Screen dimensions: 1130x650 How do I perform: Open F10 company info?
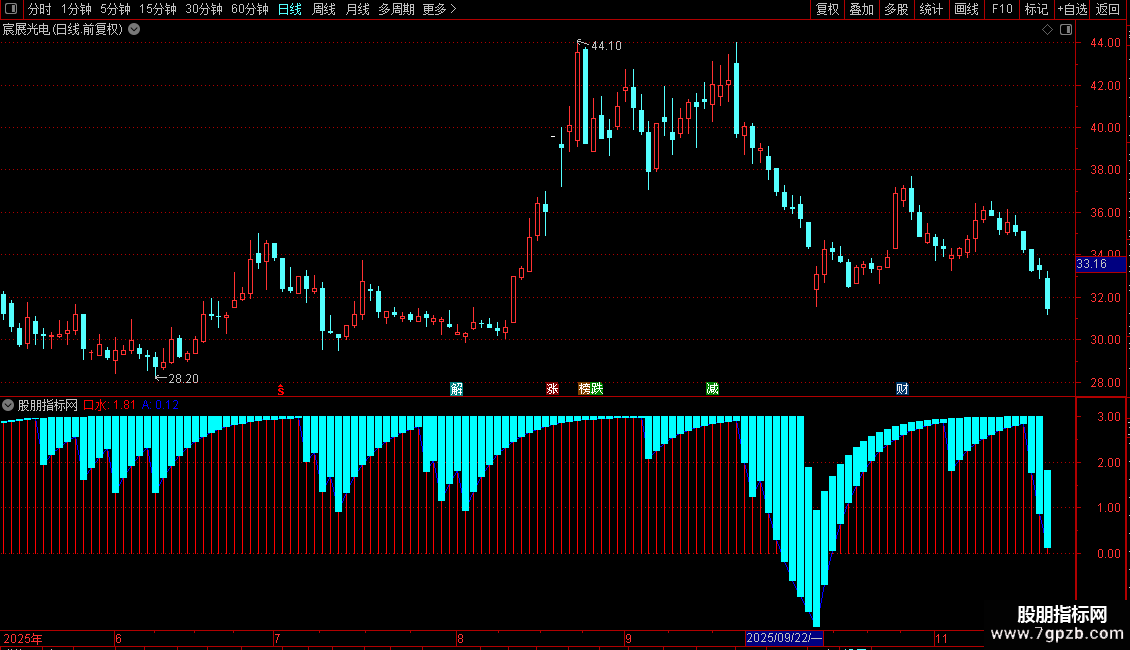click(1002, 9)
